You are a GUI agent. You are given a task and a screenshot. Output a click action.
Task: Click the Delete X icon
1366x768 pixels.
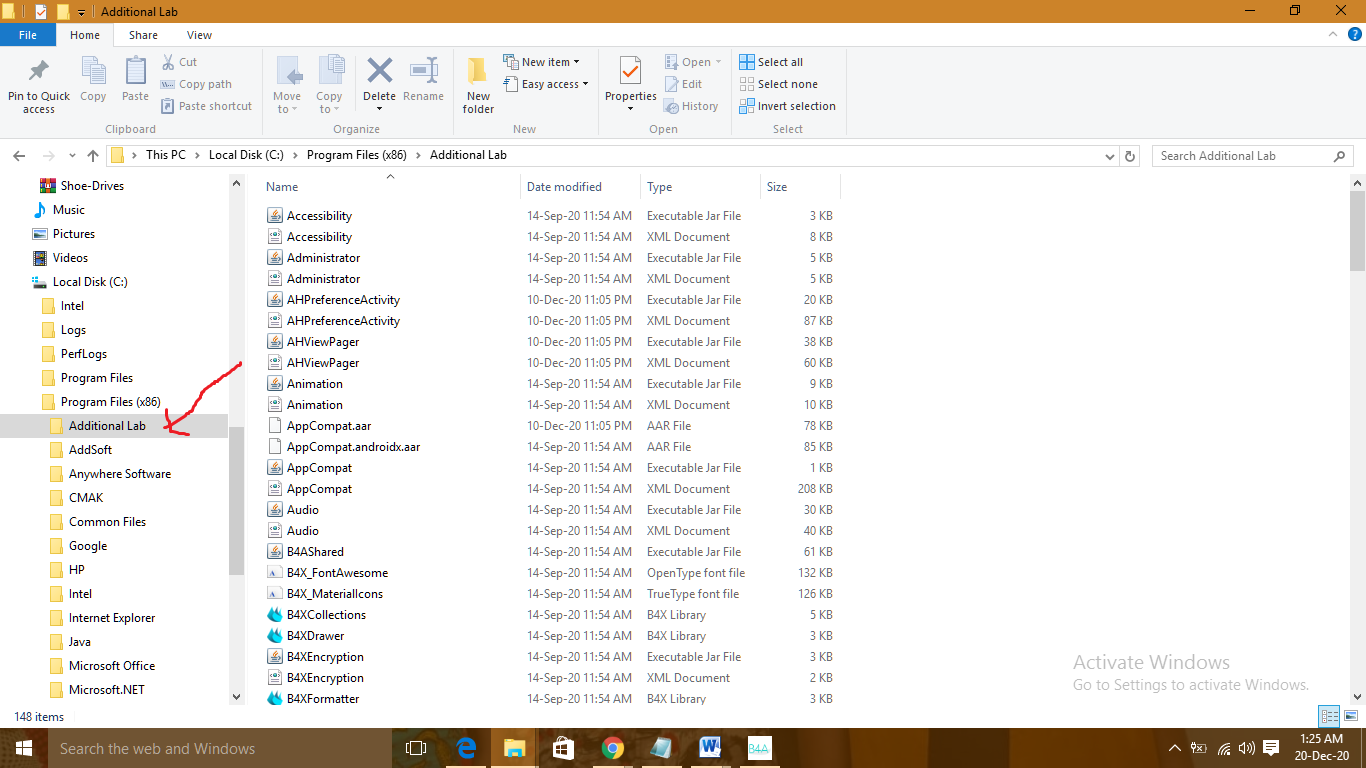point(379,71)
